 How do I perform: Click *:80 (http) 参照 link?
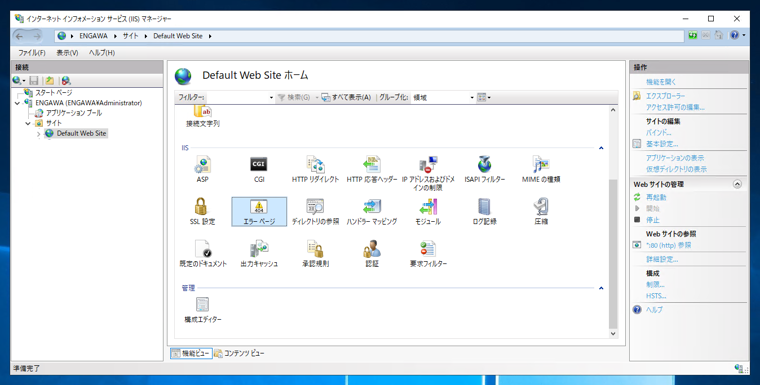668,245
